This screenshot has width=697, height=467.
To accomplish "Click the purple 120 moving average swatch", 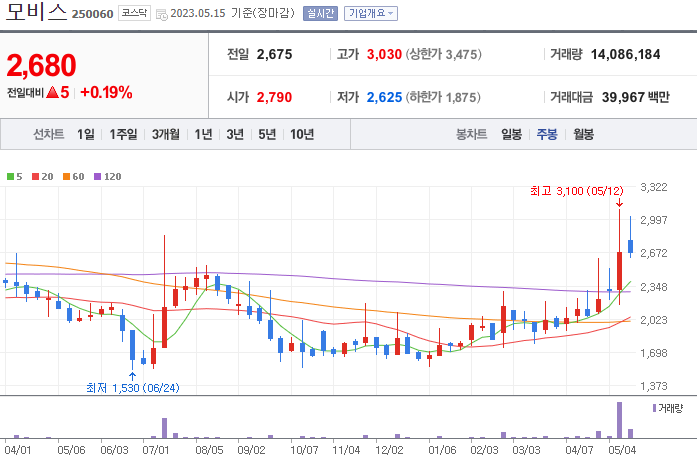I will (98, 177).
